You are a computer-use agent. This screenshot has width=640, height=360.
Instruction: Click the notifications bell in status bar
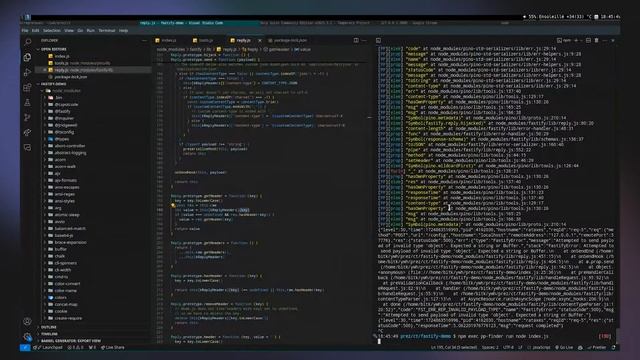point(613,348)
